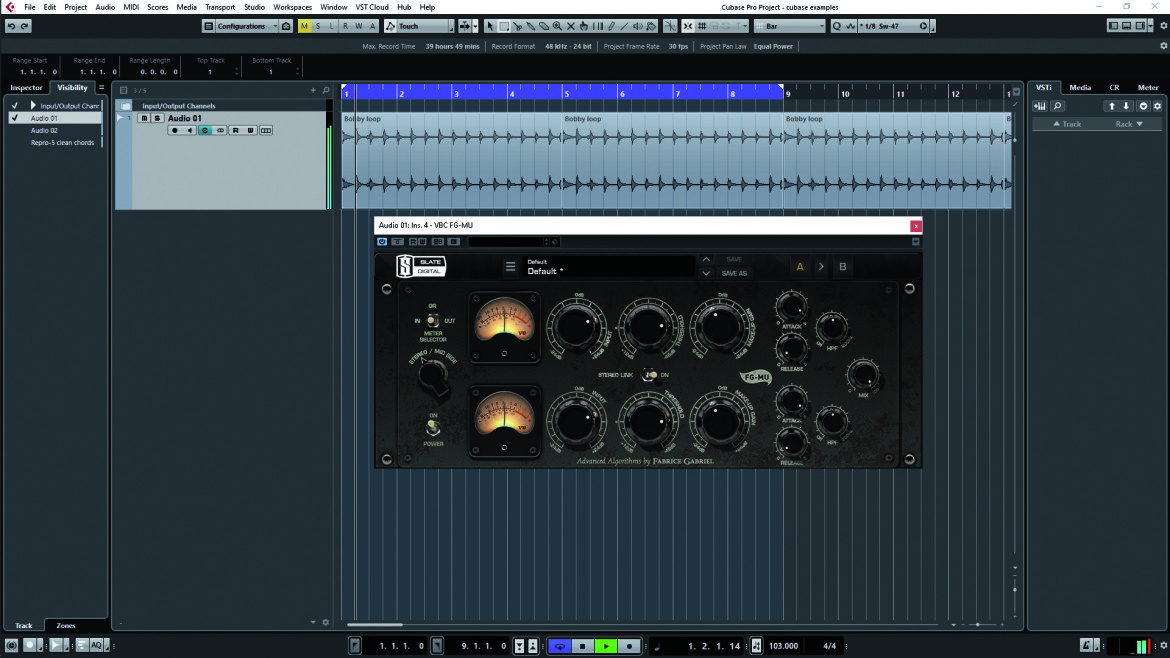Screen dimensions: 1170x658
Task: Open the Cubase logo icon in title bar
Action: (10, 7)
